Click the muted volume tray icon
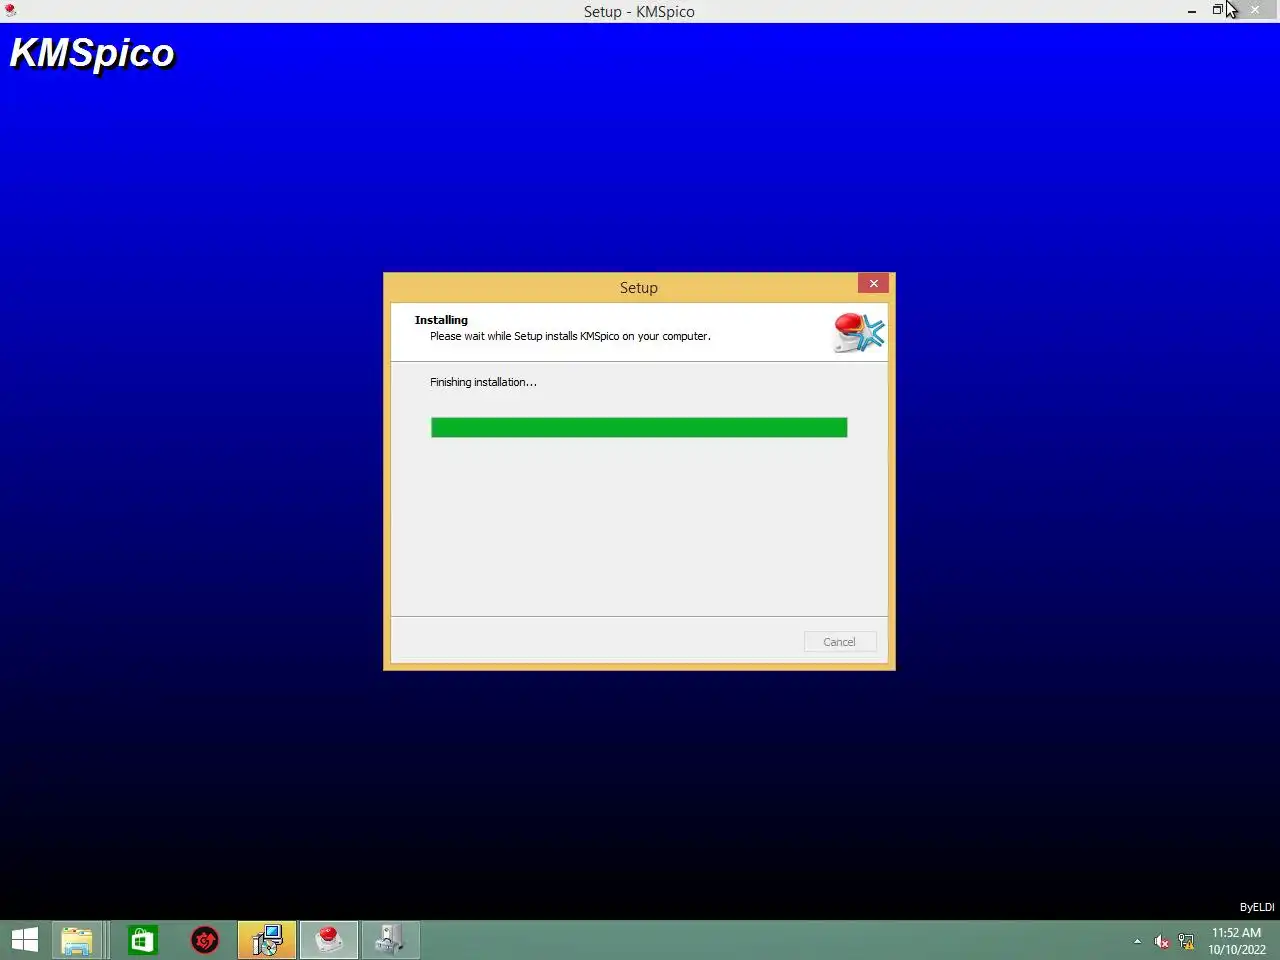 1161,941
